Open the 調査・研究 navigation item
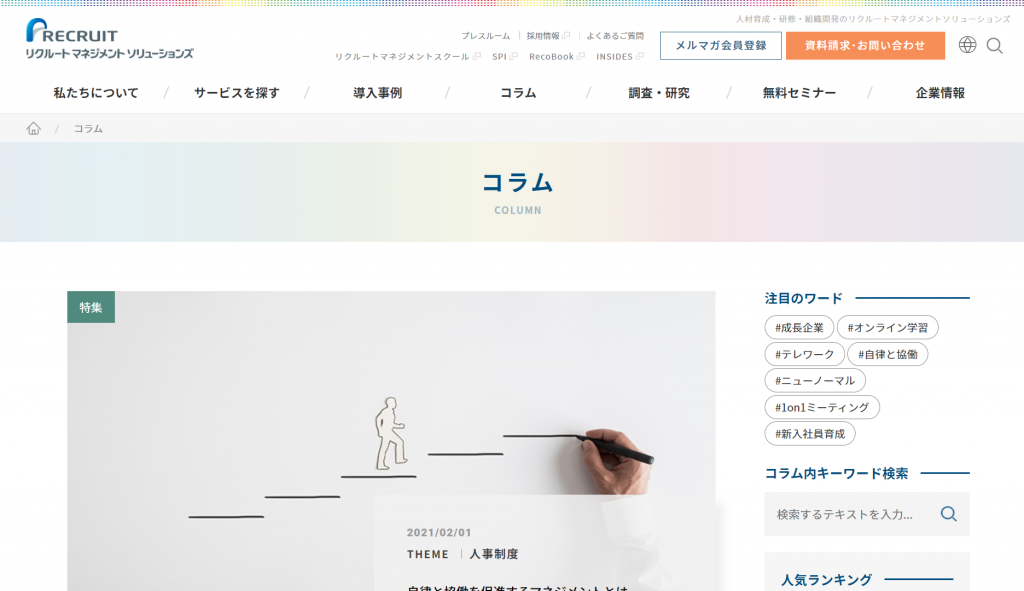This screenshot has height=591, width=1024. pyautogui.click(x=659, y=93)
